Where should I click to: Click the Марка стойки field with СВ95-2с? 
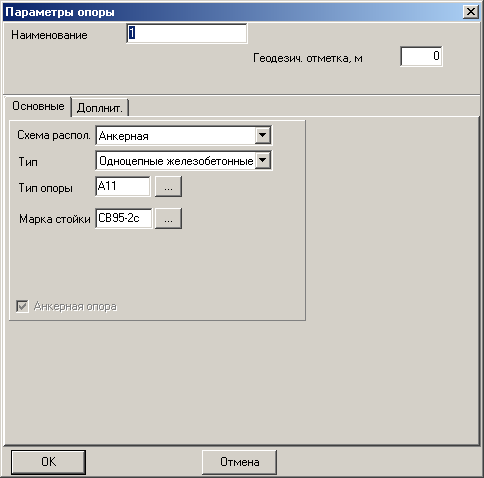click(124, 218)
